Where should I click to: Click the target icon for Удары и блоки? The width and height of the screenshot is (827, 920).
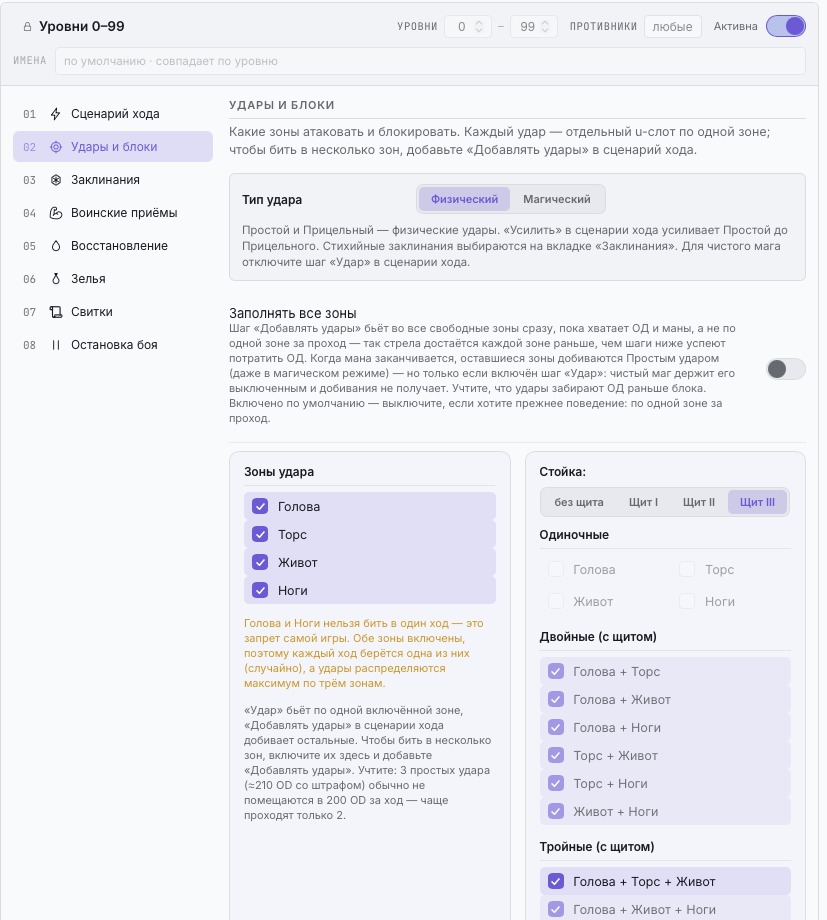56,147
